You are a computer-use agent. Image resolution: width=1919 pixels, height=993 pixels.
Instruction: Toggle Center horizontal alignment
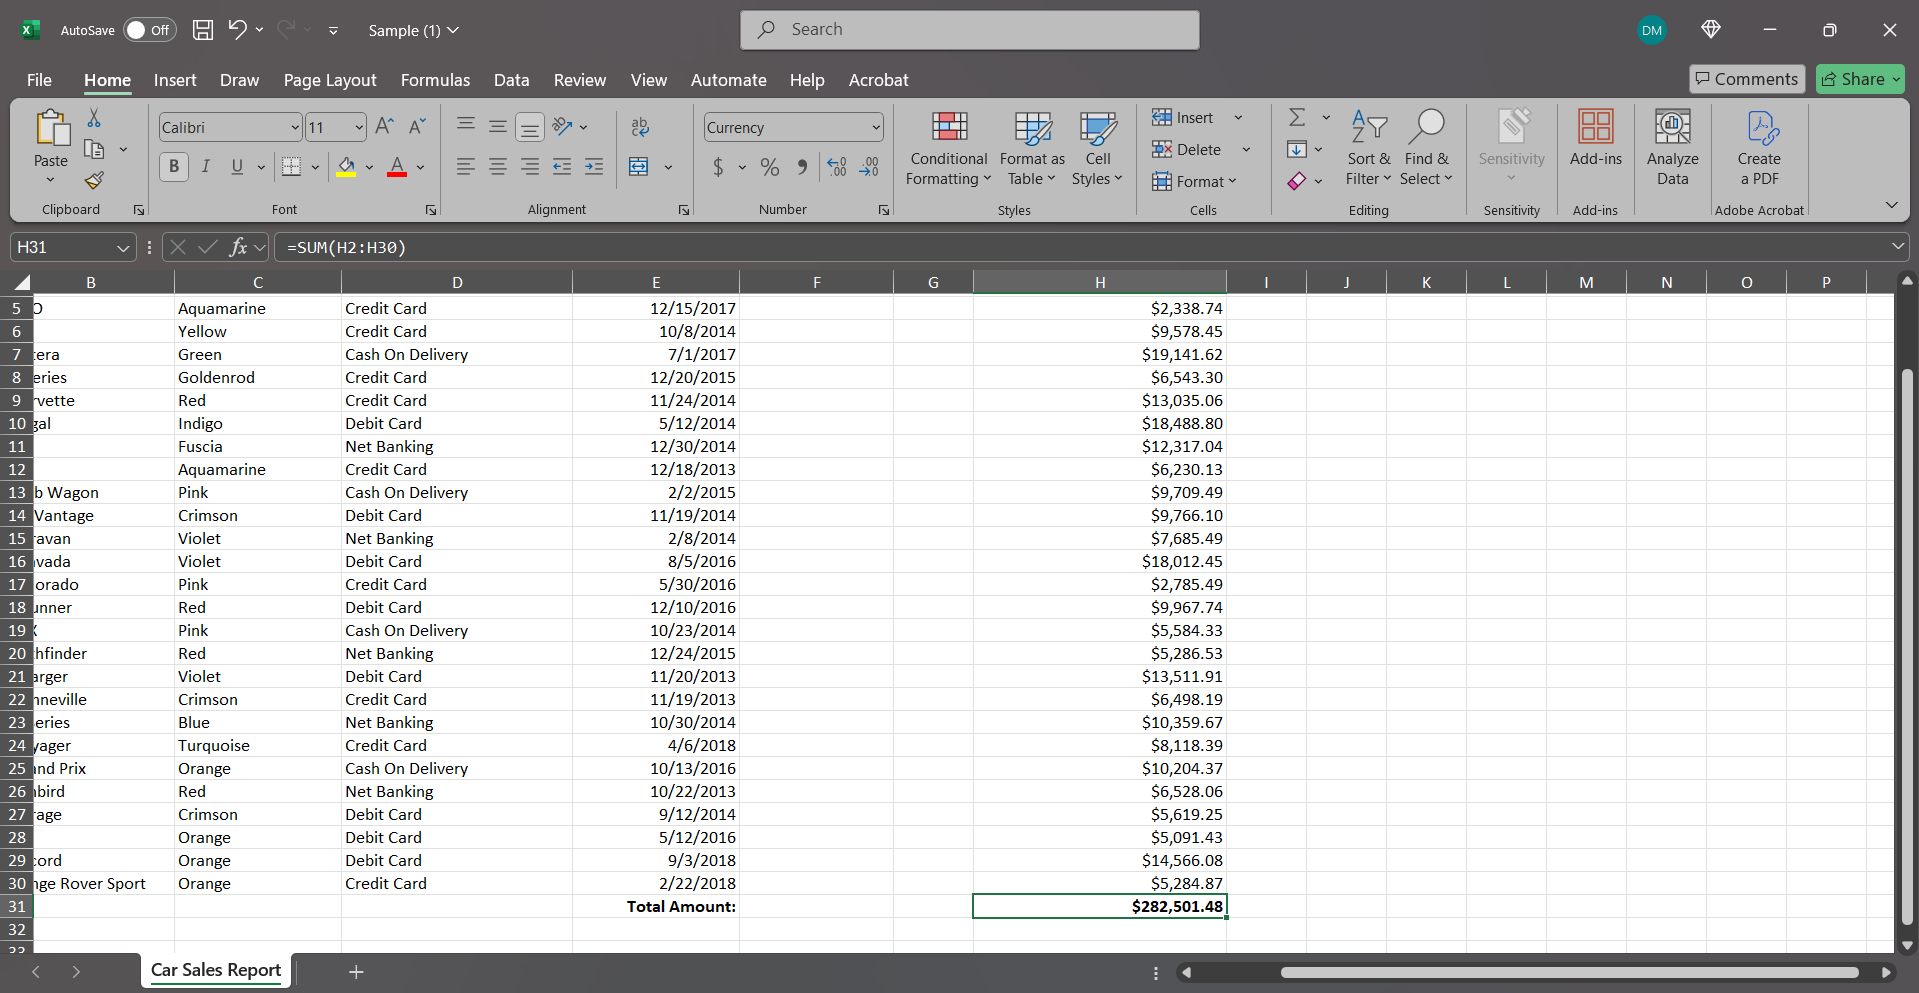tap(498, 167)
